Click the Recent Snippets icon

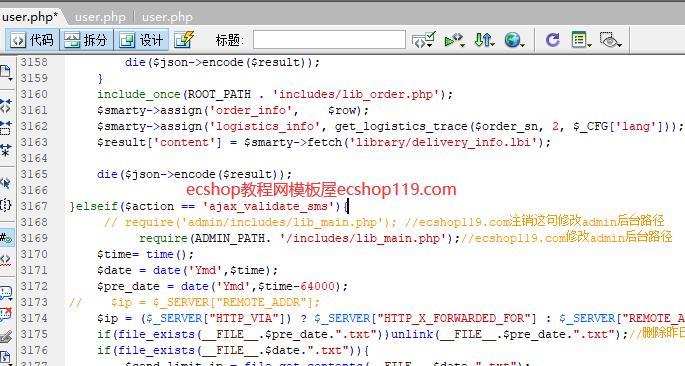(6, 357)
